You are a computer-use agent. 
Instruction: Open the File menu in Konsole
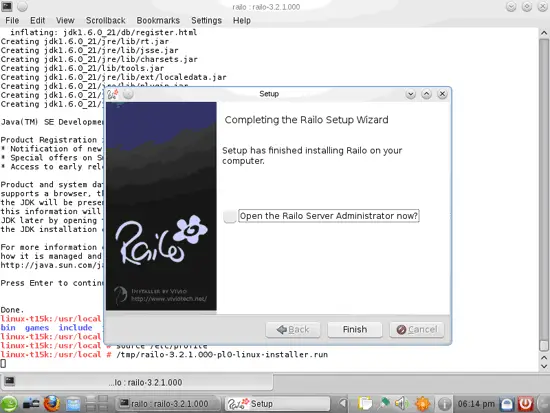12,20
